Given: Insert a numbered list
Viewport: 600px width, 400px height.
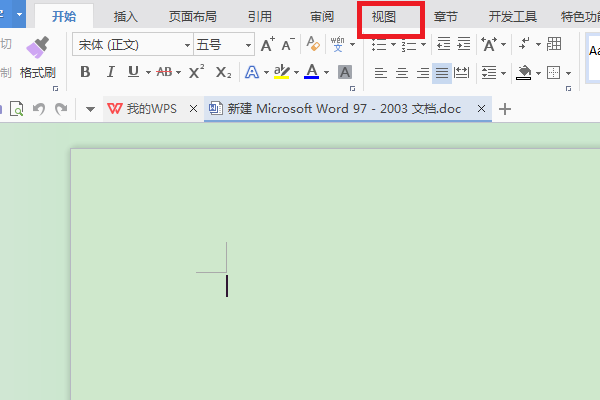Looking at the screenshot, I should click(x=409, y=45).
